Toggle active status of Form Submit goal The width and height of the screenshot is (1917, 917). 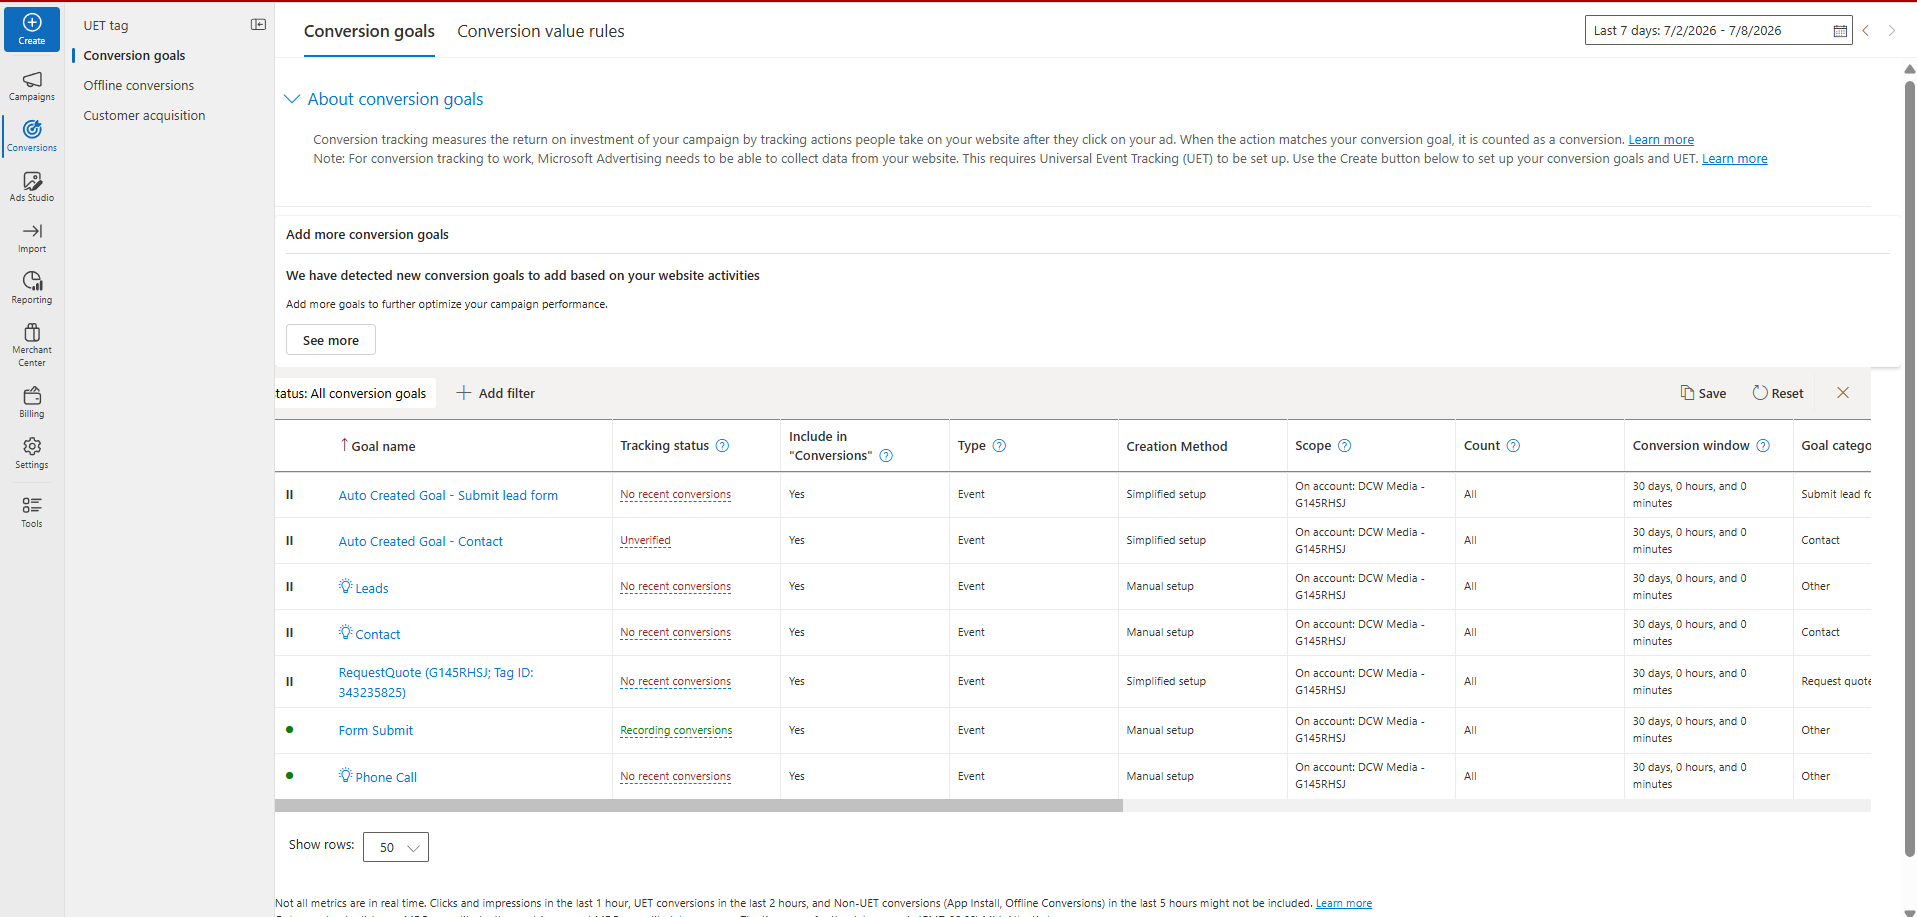click(x=290, y=730)
